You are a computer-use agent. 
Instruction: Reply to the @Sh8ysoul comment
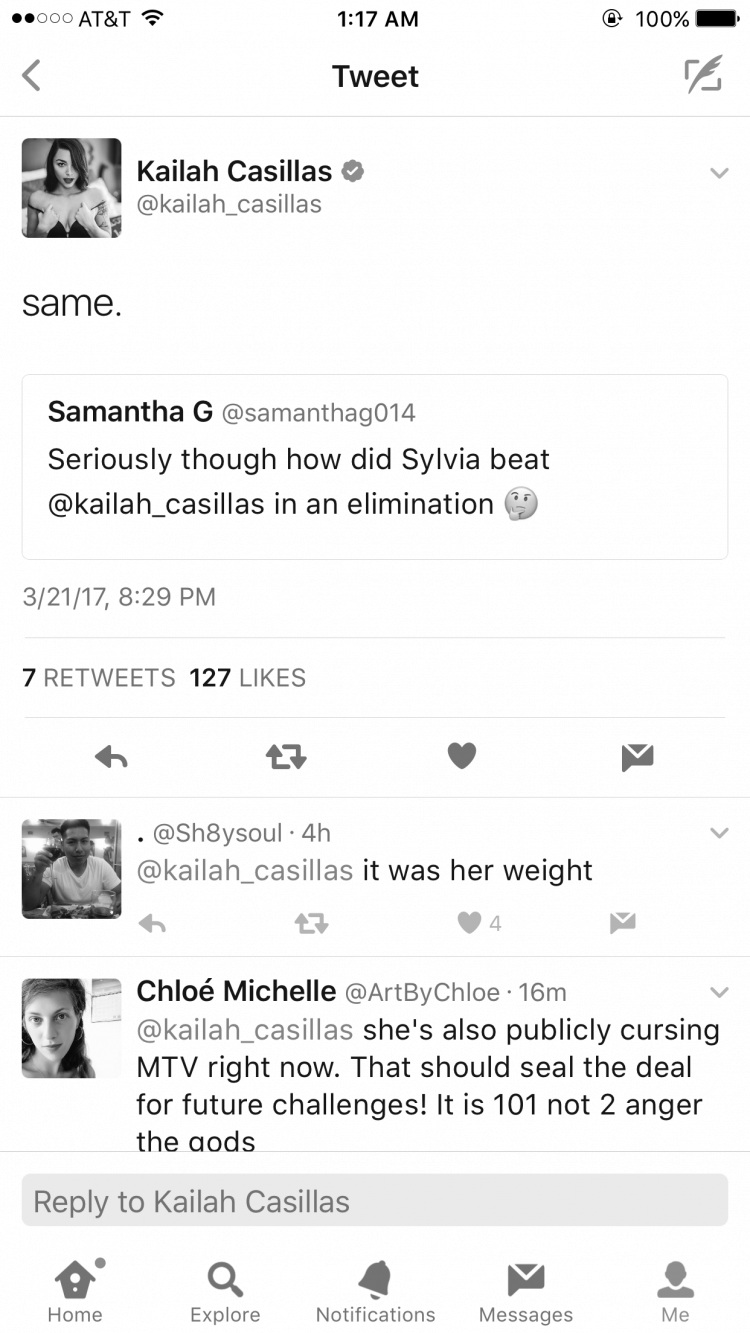151,923
